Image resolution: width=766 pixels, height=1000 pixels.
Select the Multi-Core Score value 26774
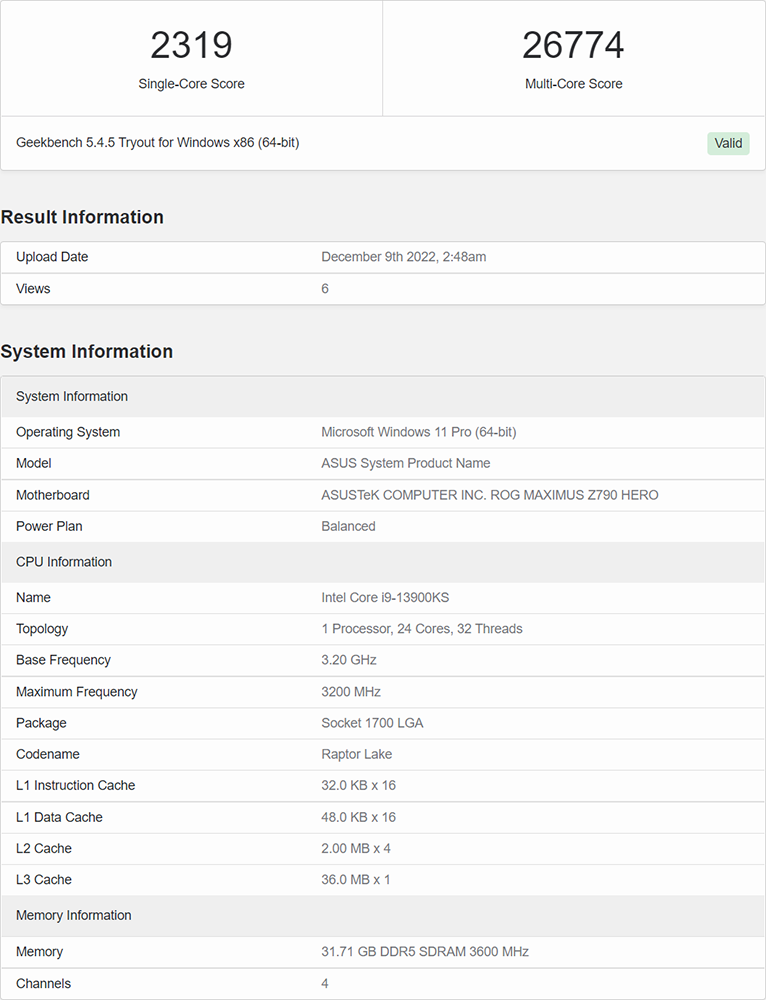click(573, 45)
